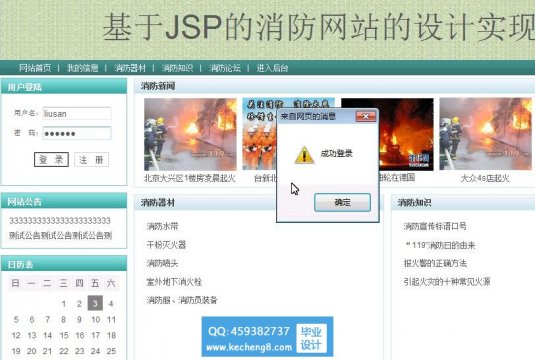This screenshot has height=360, width=535.
Task: Click the 成功登录 message text
Action: point(336,154)
